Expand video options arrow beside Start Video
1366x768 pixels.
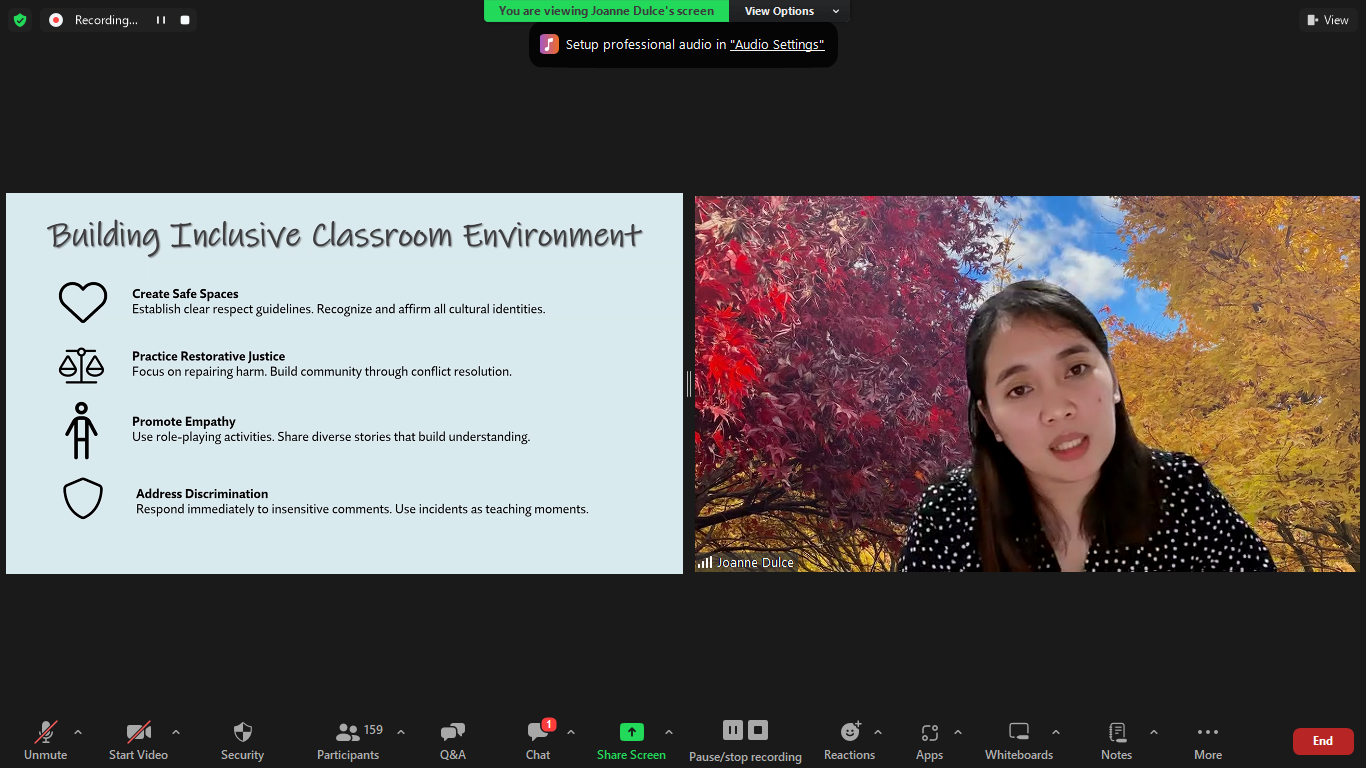(x=176, y=732)
